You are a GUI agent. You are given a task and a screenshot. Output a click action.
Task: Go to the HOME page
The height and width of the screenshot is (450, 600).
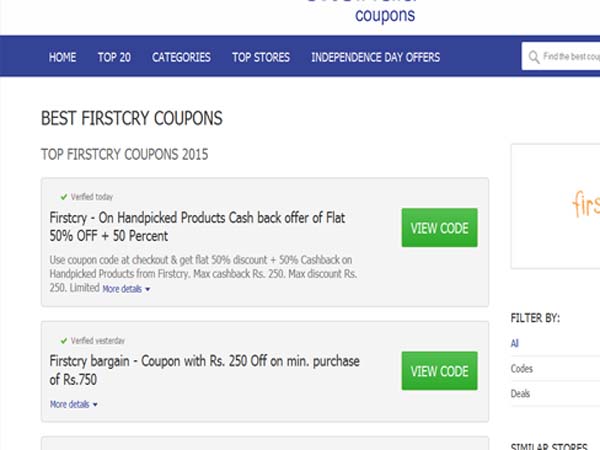pyautogui.click(x=62, y=57)
